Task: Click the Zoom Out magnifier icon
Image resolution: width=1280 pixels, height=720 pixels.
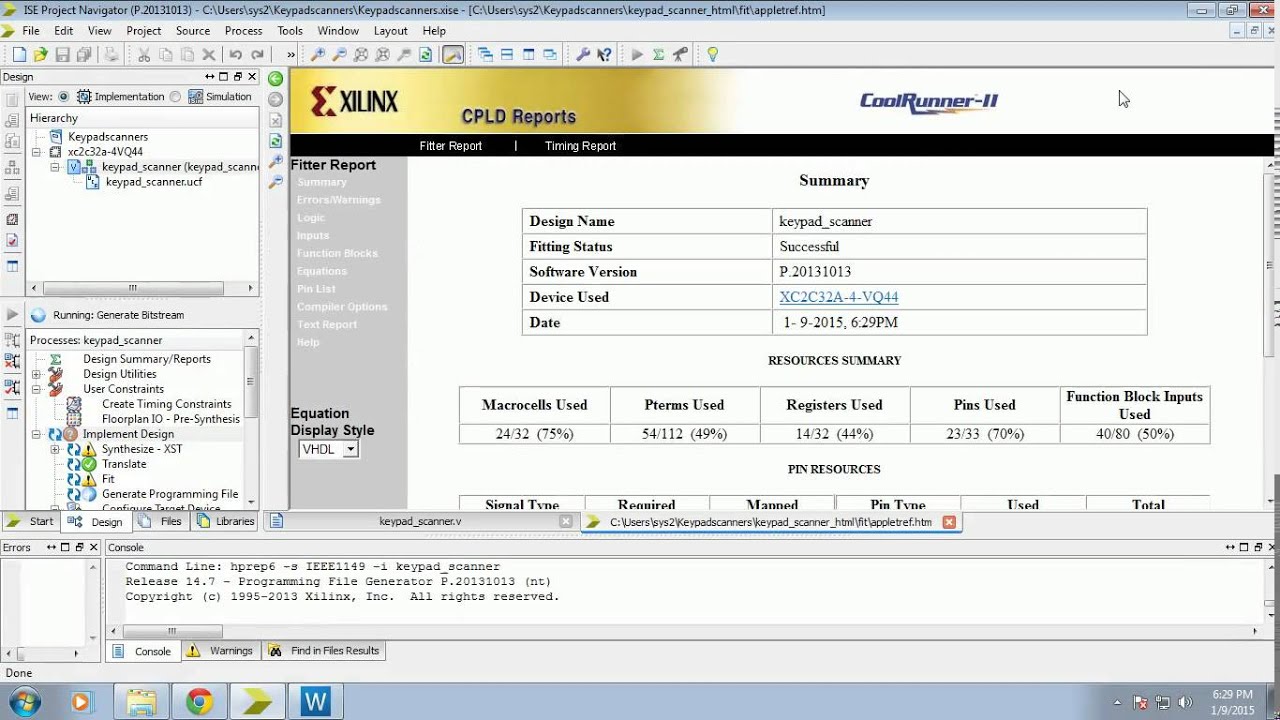Action: 339,55
